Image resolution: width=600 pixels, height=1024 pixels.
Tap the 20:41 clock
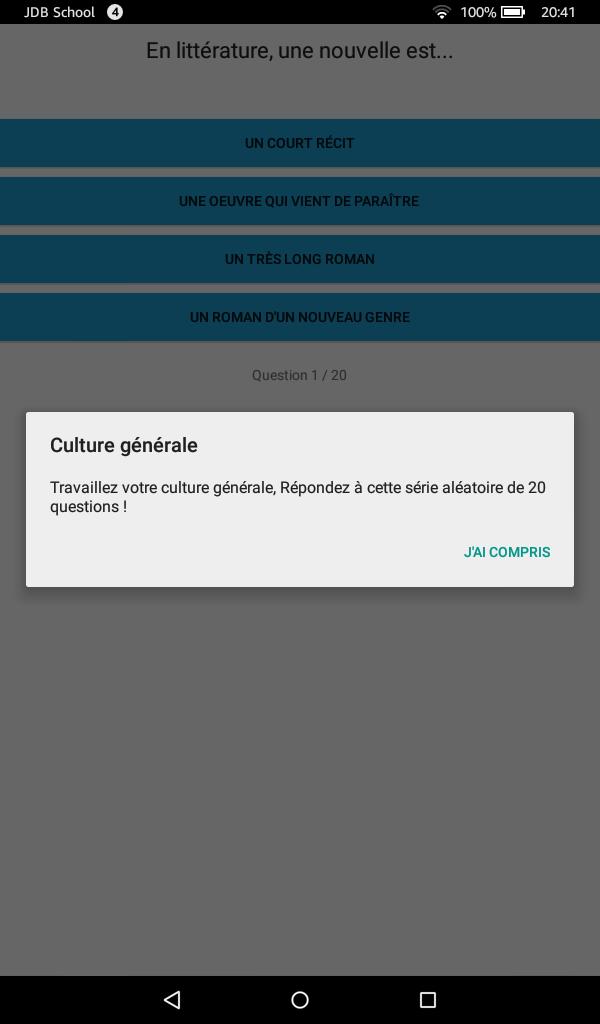[558, 12]
